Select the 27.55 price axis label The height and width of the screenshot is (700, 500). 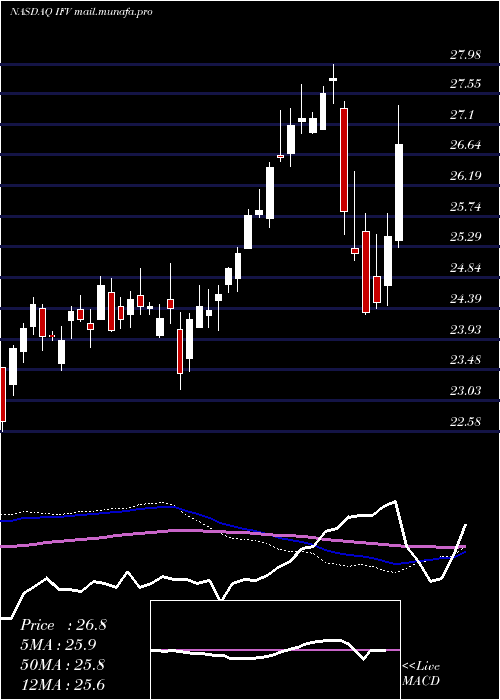[x=465, y=83]
